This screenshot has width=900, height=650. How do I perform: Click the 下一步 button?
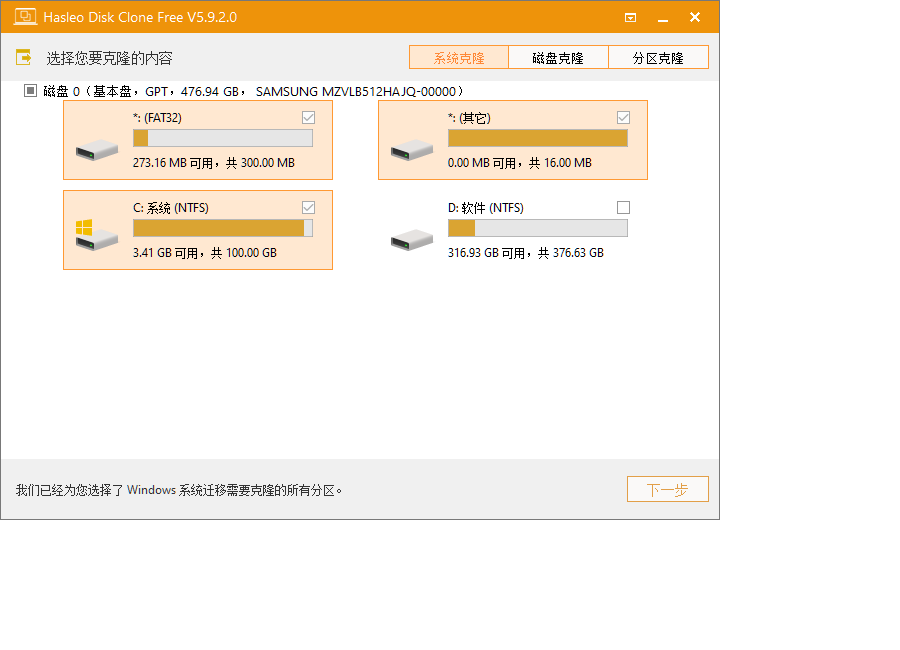point(668,489)
